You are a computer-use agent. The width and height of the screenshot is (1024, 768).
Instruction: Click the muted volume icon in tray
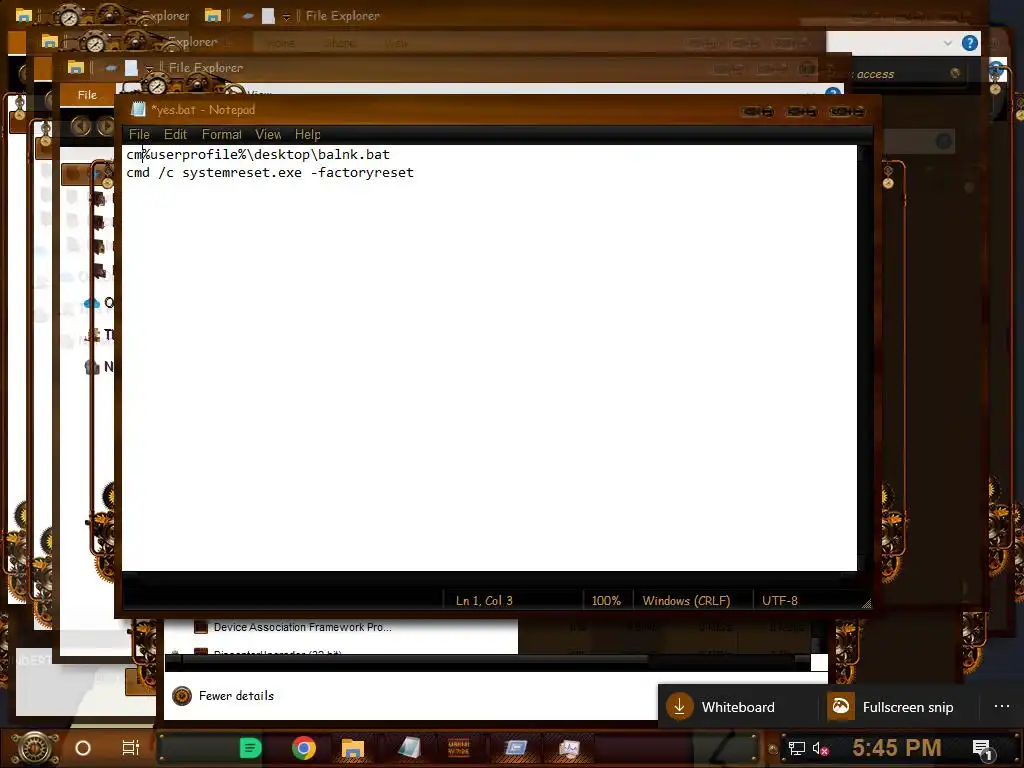tap(820, 748)
